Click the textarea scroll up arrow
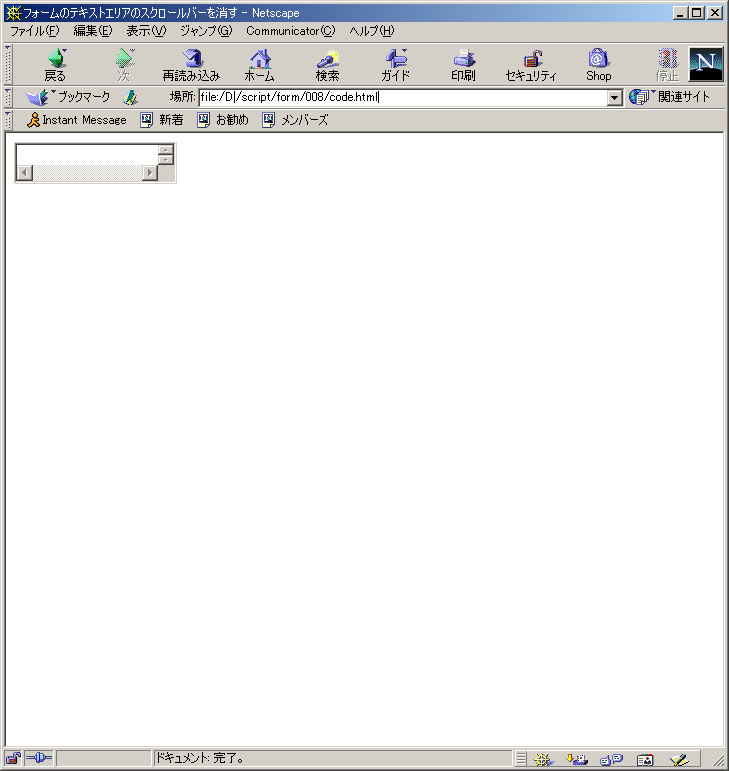Screen dimensions: 729x771 (x=166, y=150)
